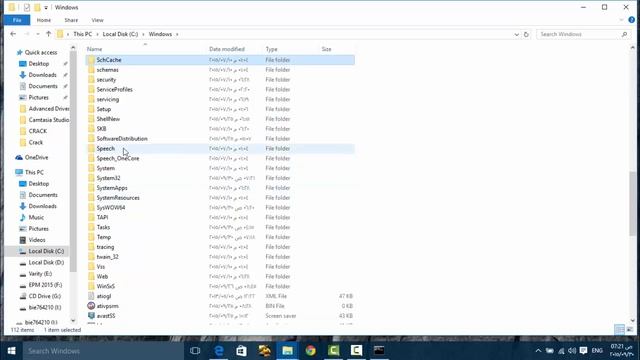Open the View ribbon tab
Image resolution: width=640 pixels, height=360 pixels.
point(97,20)
